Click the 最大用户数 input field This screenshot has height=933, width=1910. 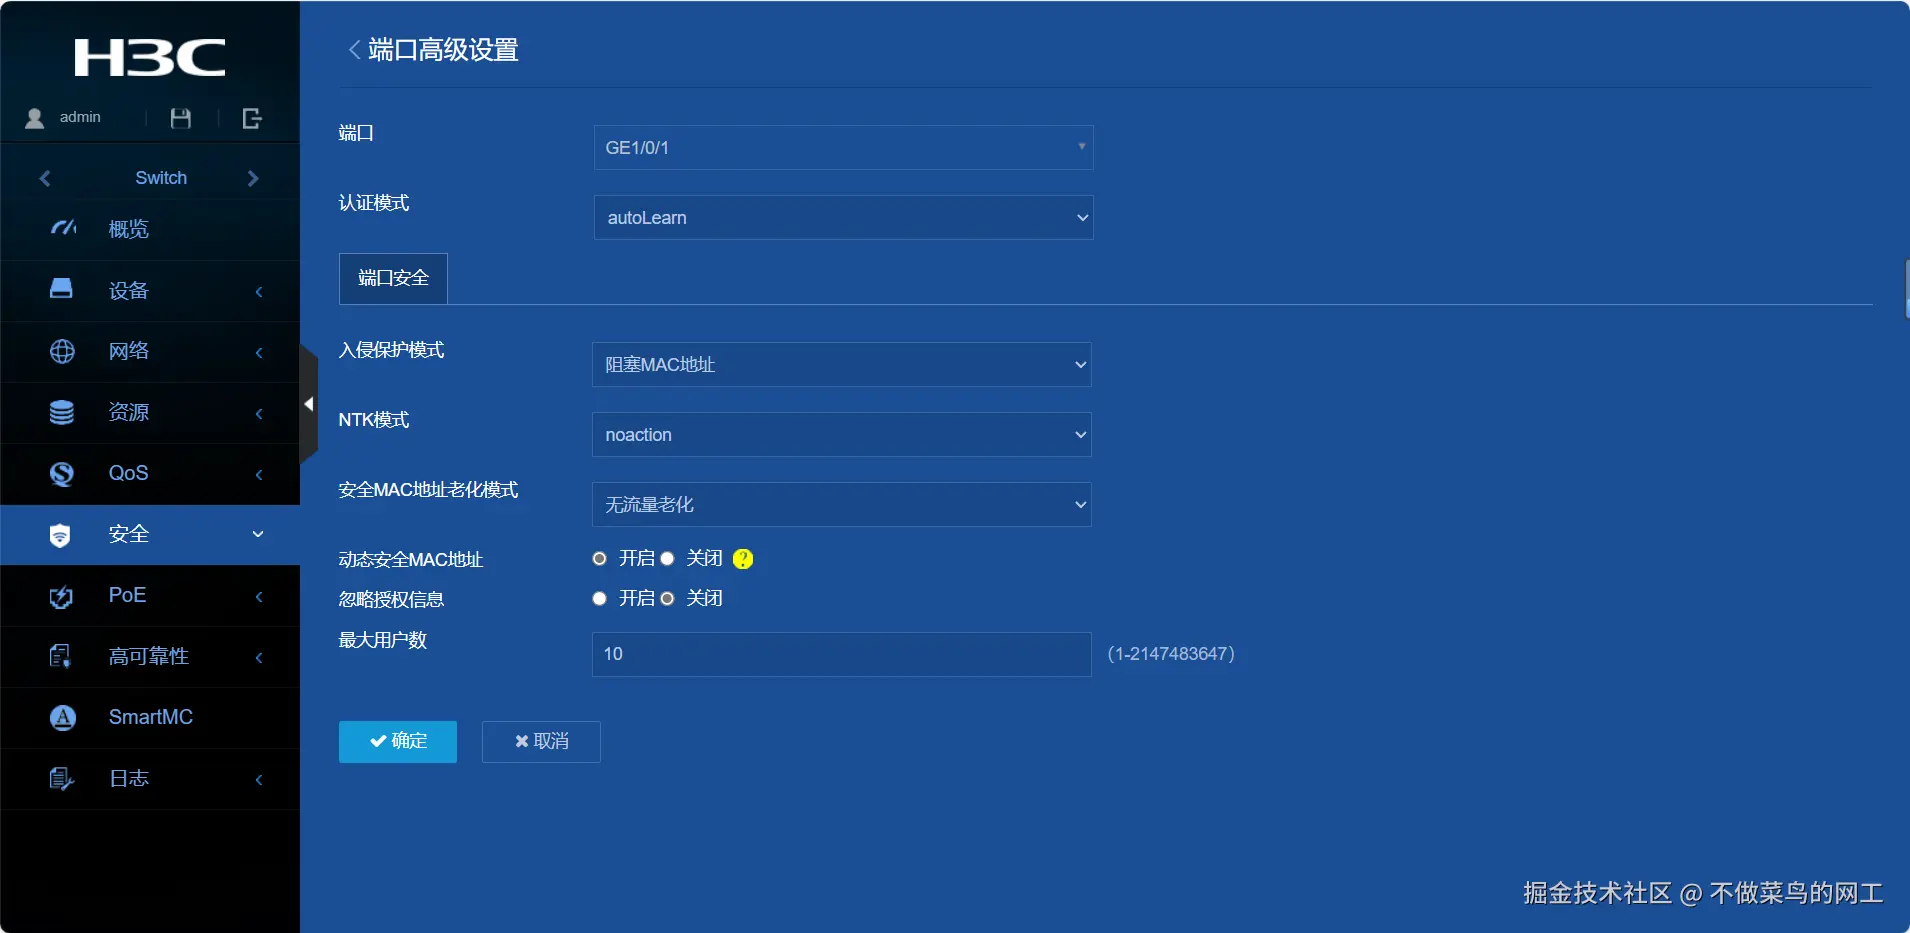(841, 654)
